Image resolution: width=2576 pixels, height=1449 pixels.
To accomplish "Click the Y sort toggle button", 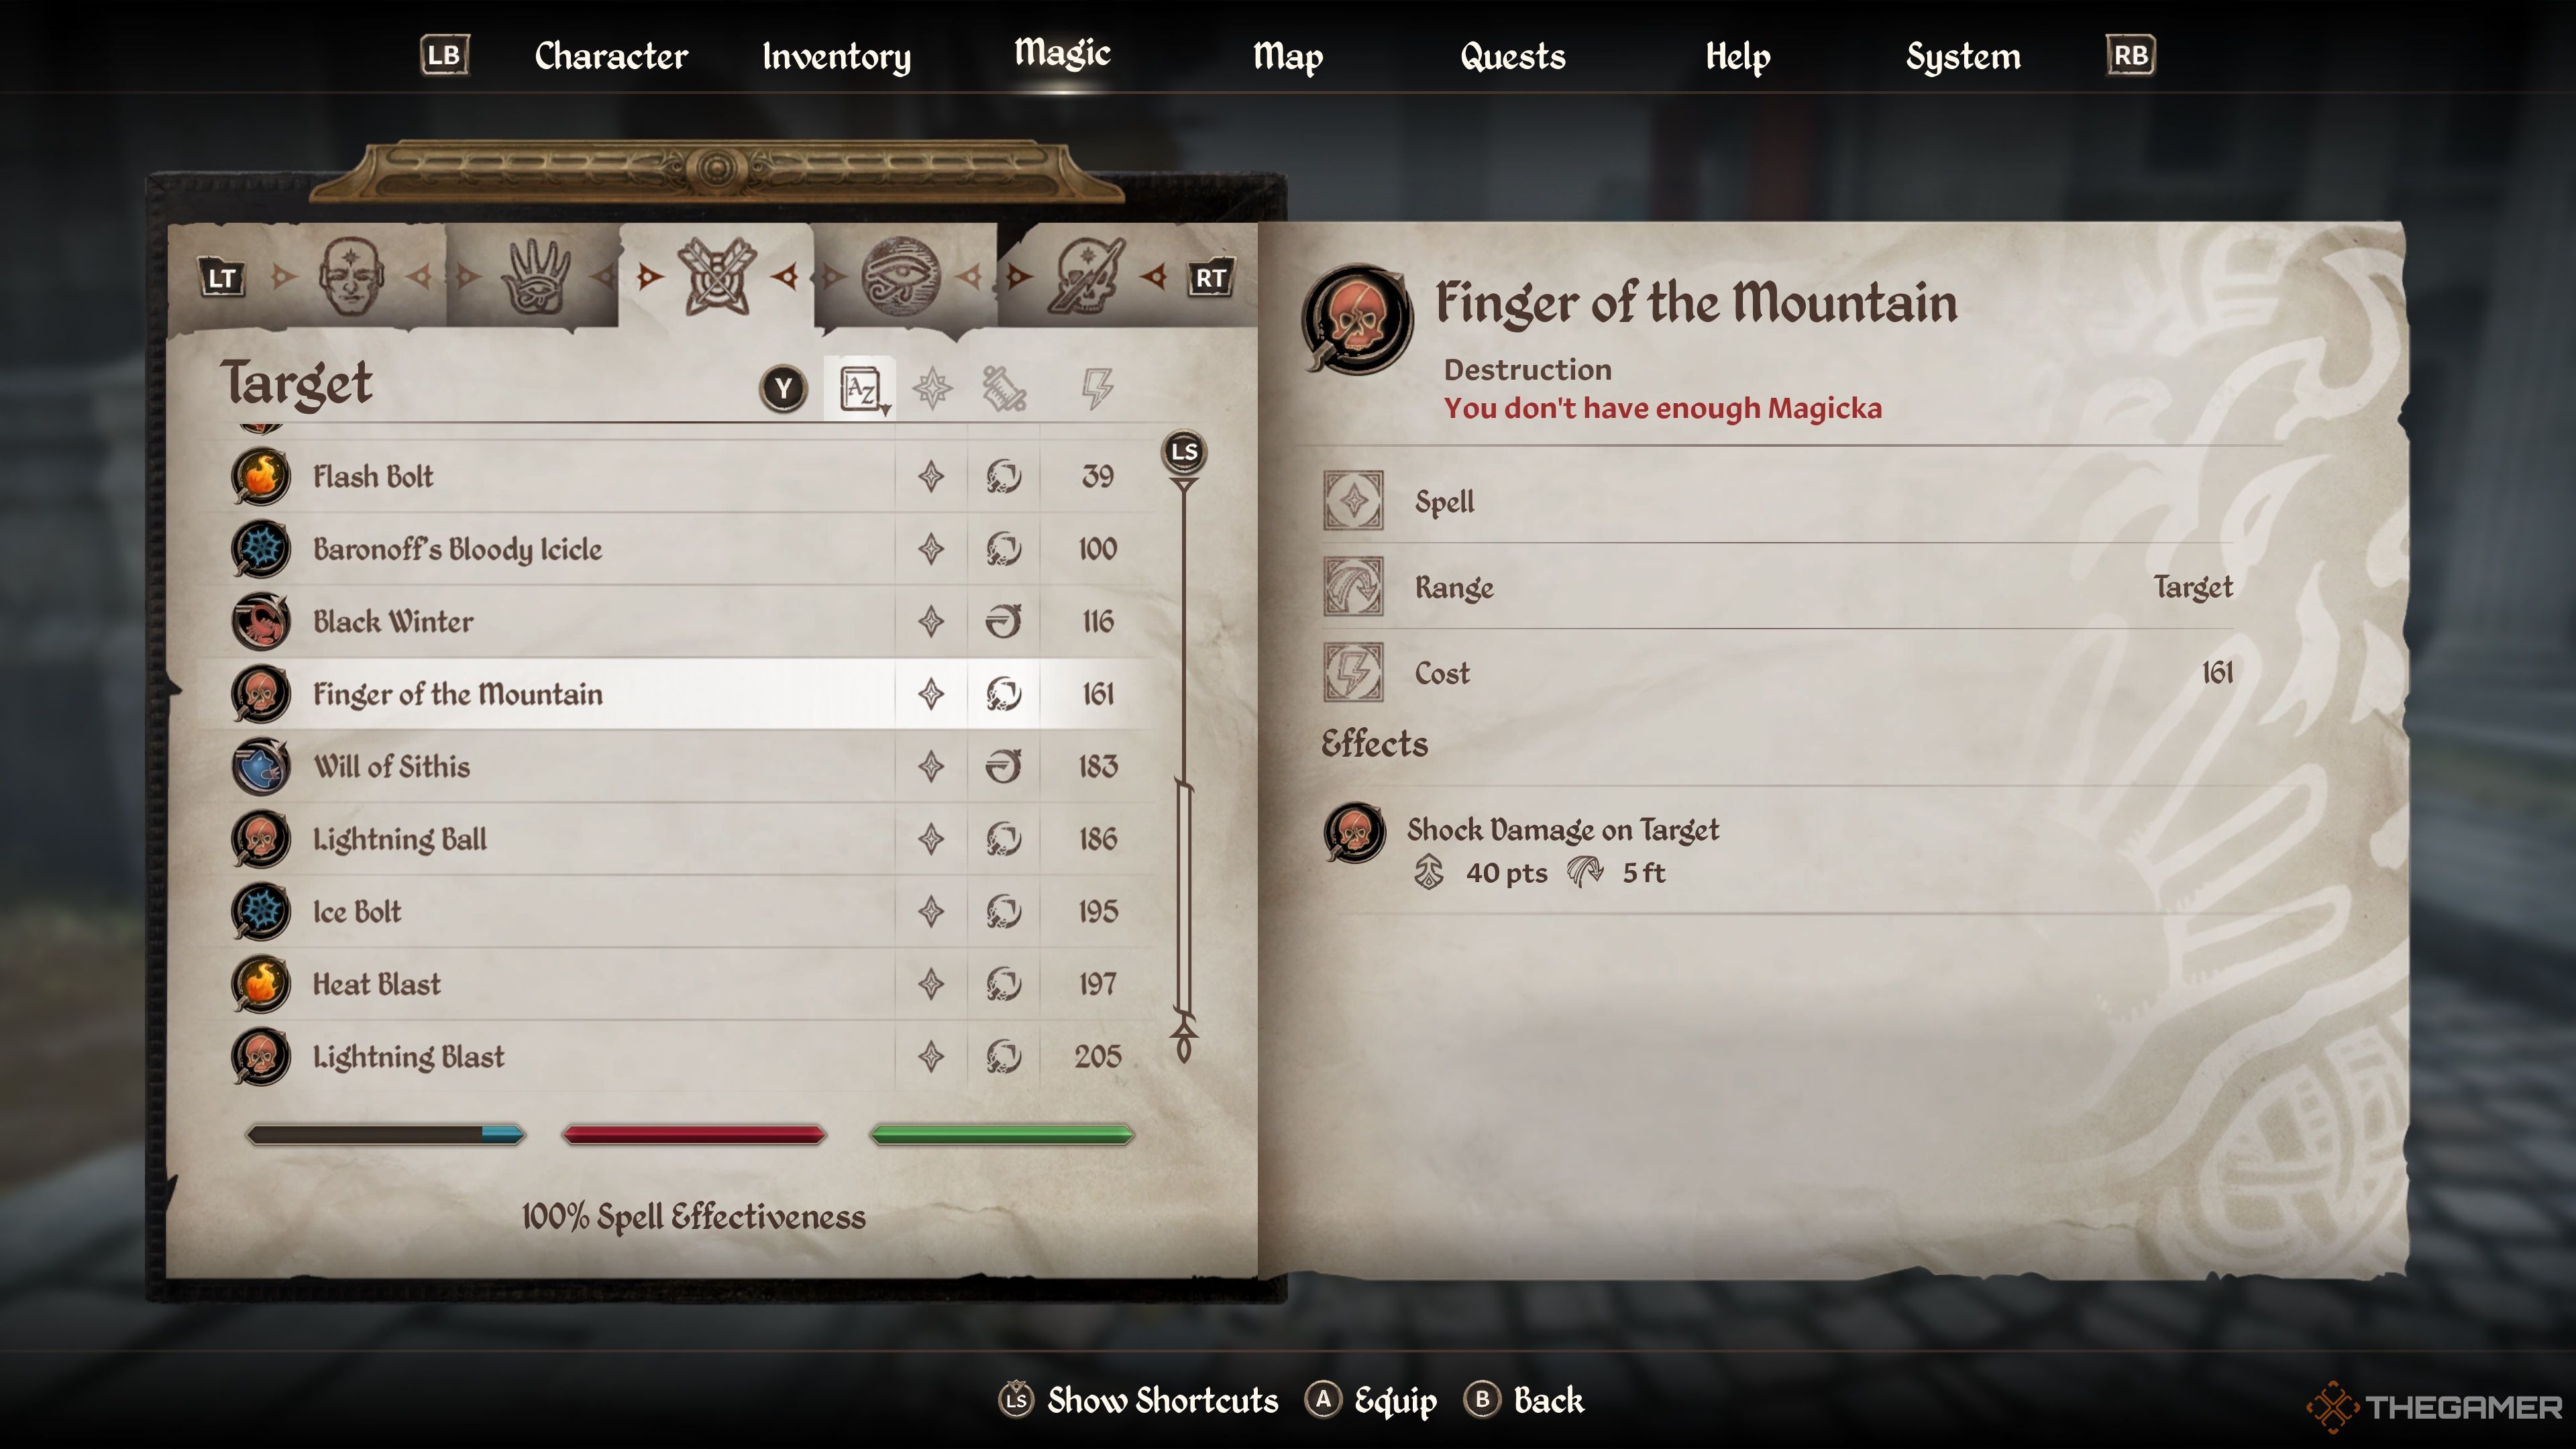I will 784,388.
